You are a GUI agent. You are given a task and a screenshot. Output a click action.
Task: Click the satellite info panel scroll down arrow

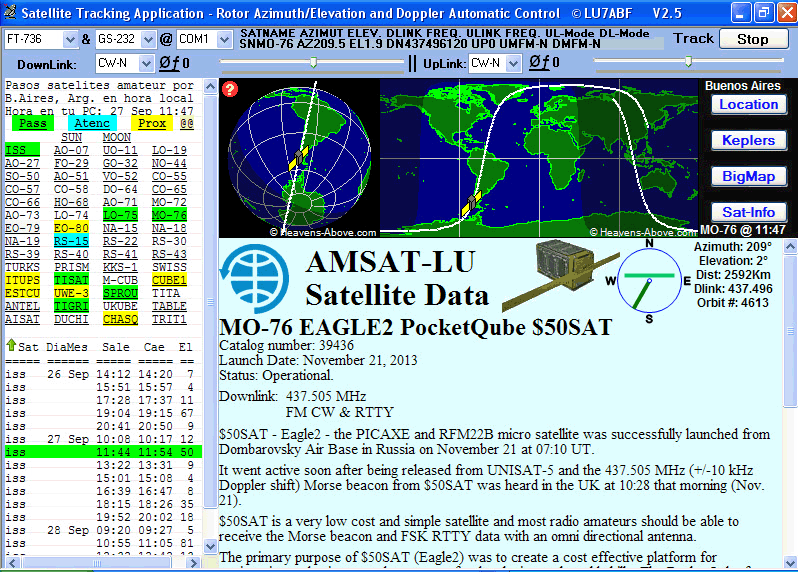(x=790, y=563)
